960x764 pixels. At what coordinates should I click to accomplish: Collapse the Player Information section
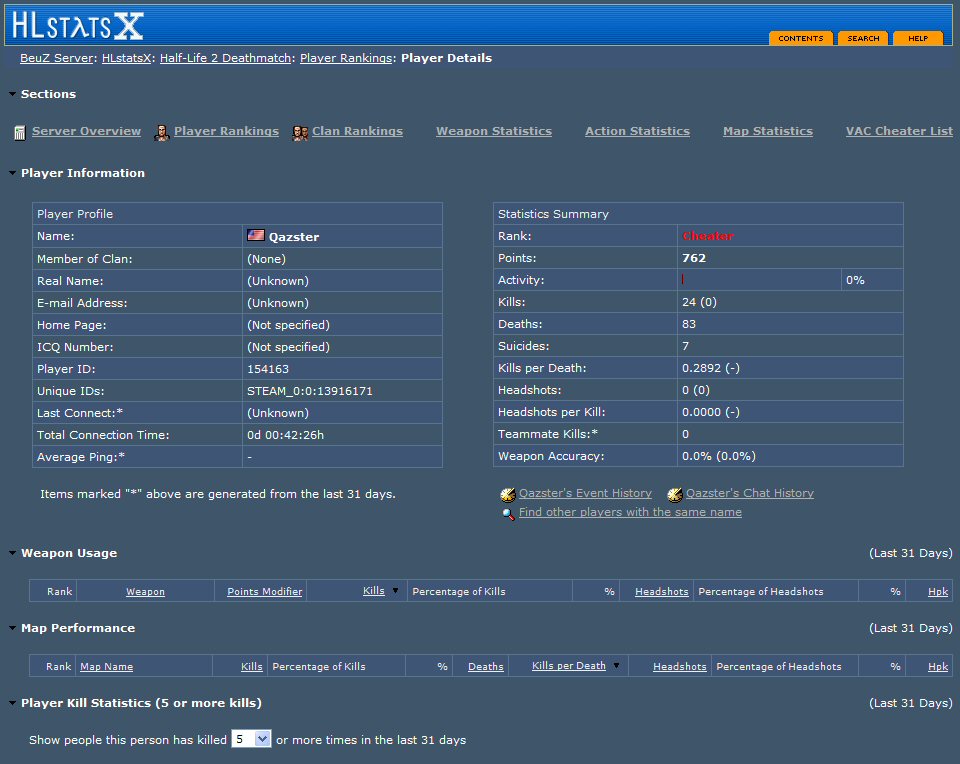(12, 173)
